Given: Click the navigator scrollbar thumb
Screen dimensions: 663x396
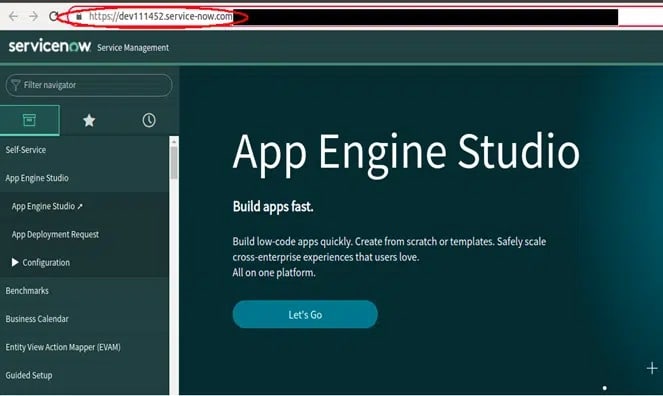Looking at the screenshot, I should pyautogui.click(x=174, y=163).
